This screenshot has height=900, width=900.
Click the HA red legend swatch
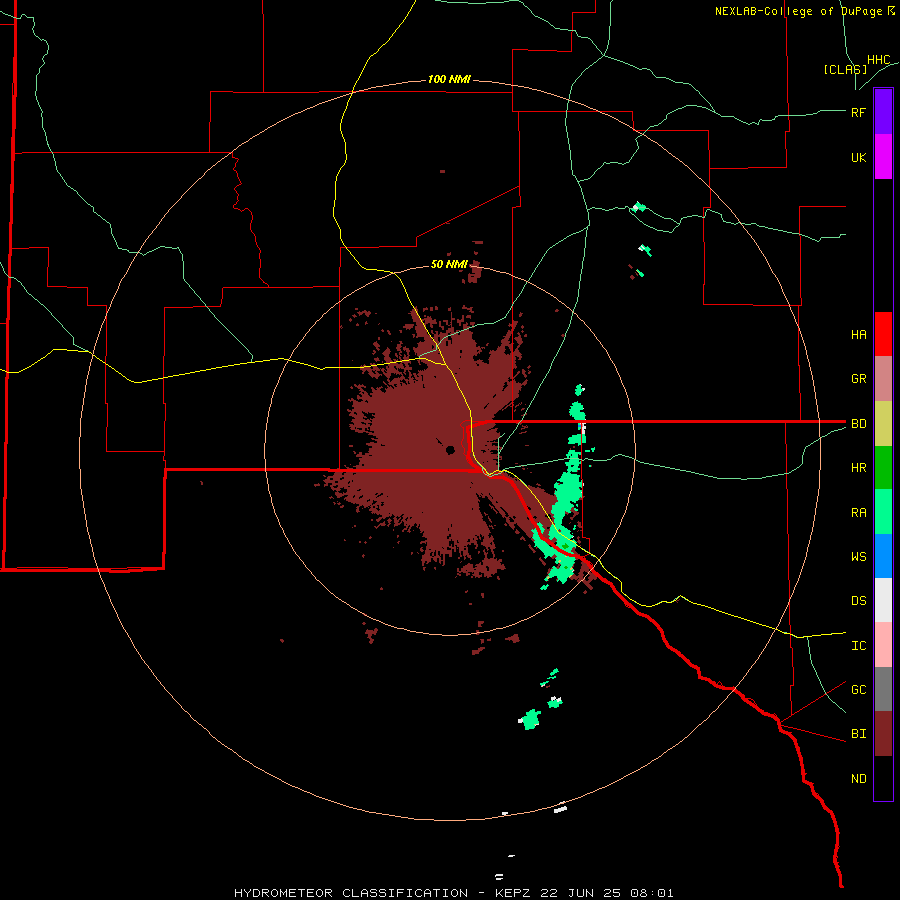pos(883,334)
